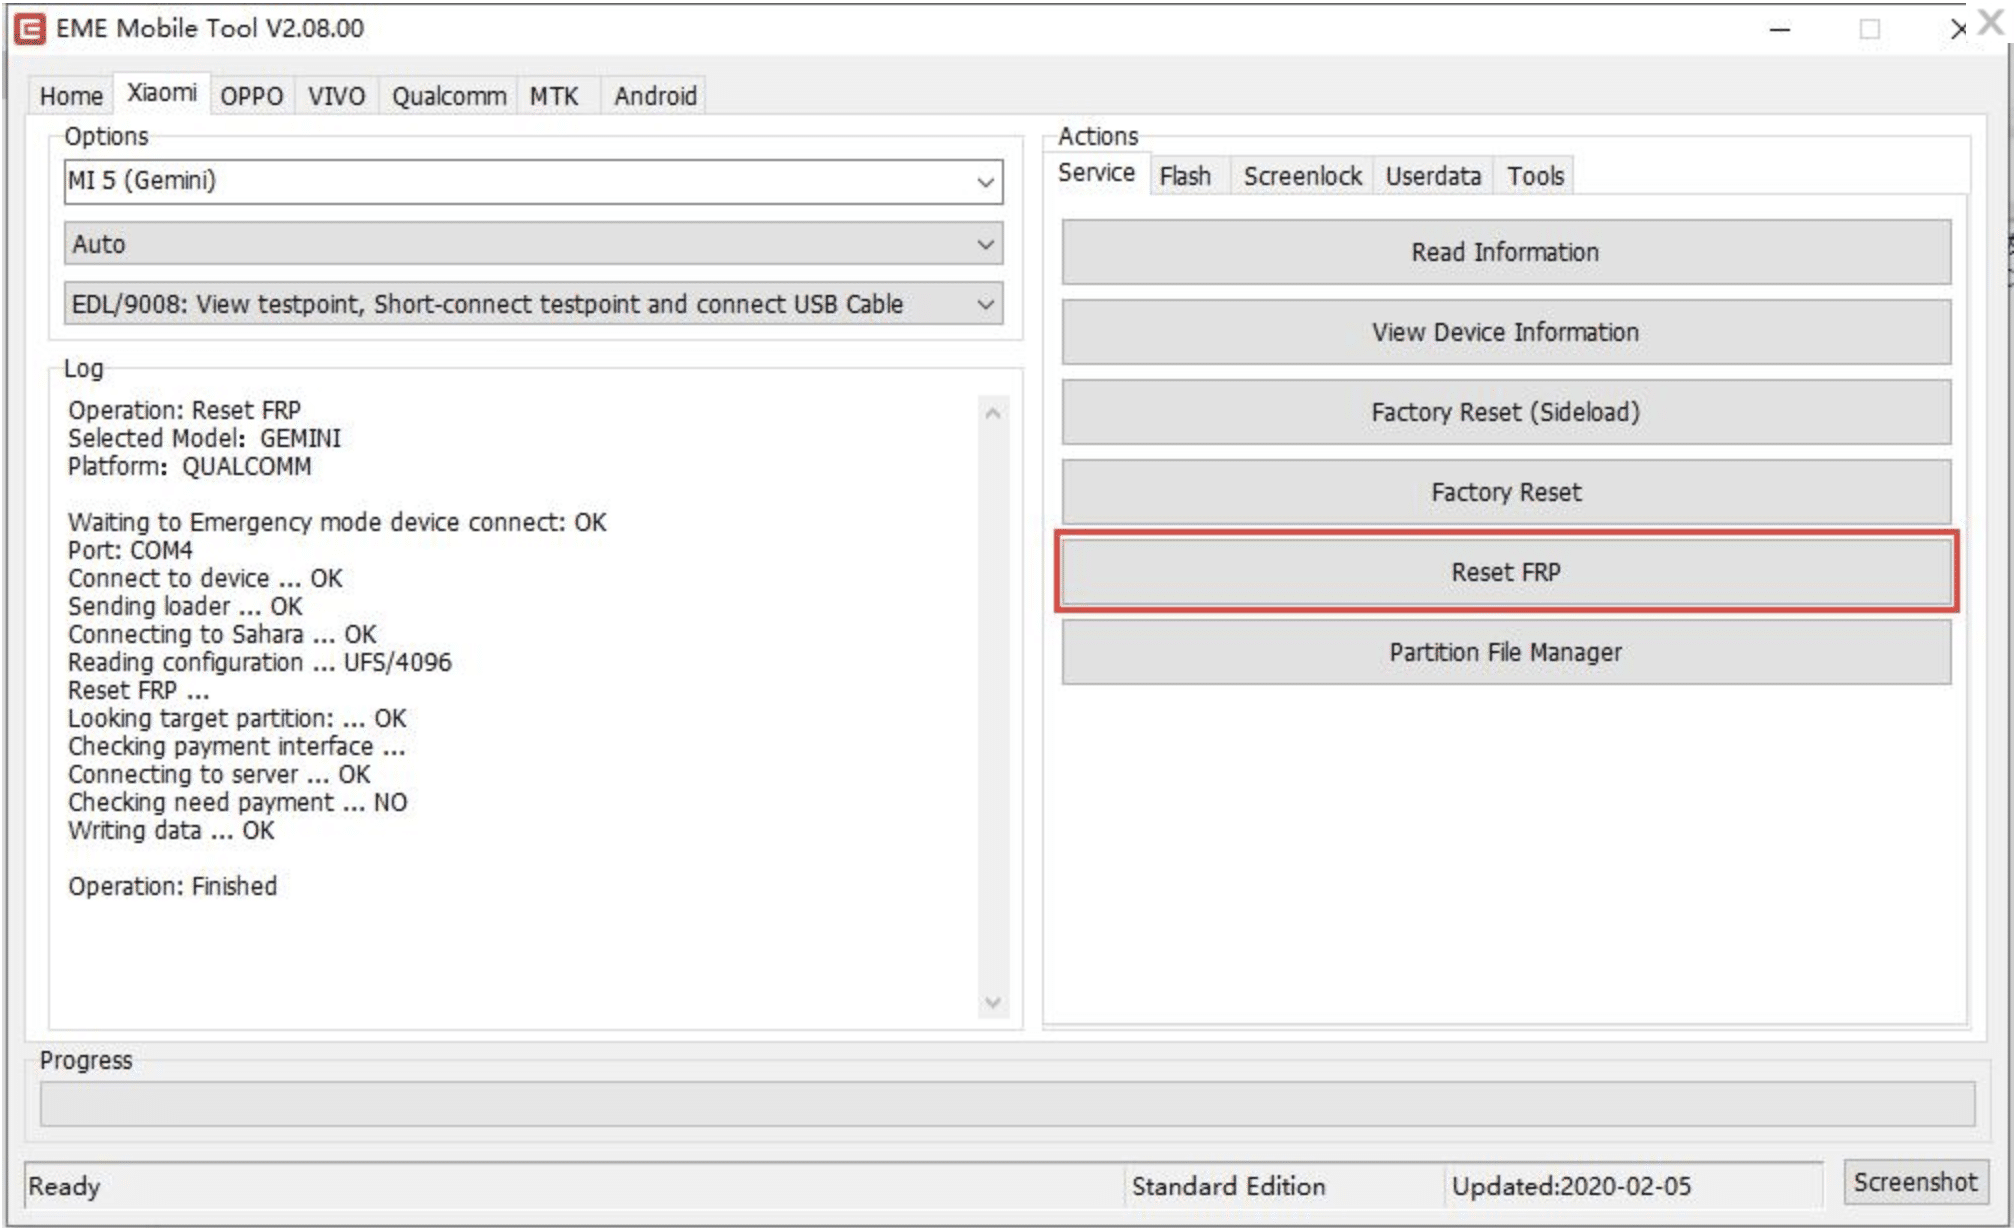Open the OPPO tab

point(251,96)
